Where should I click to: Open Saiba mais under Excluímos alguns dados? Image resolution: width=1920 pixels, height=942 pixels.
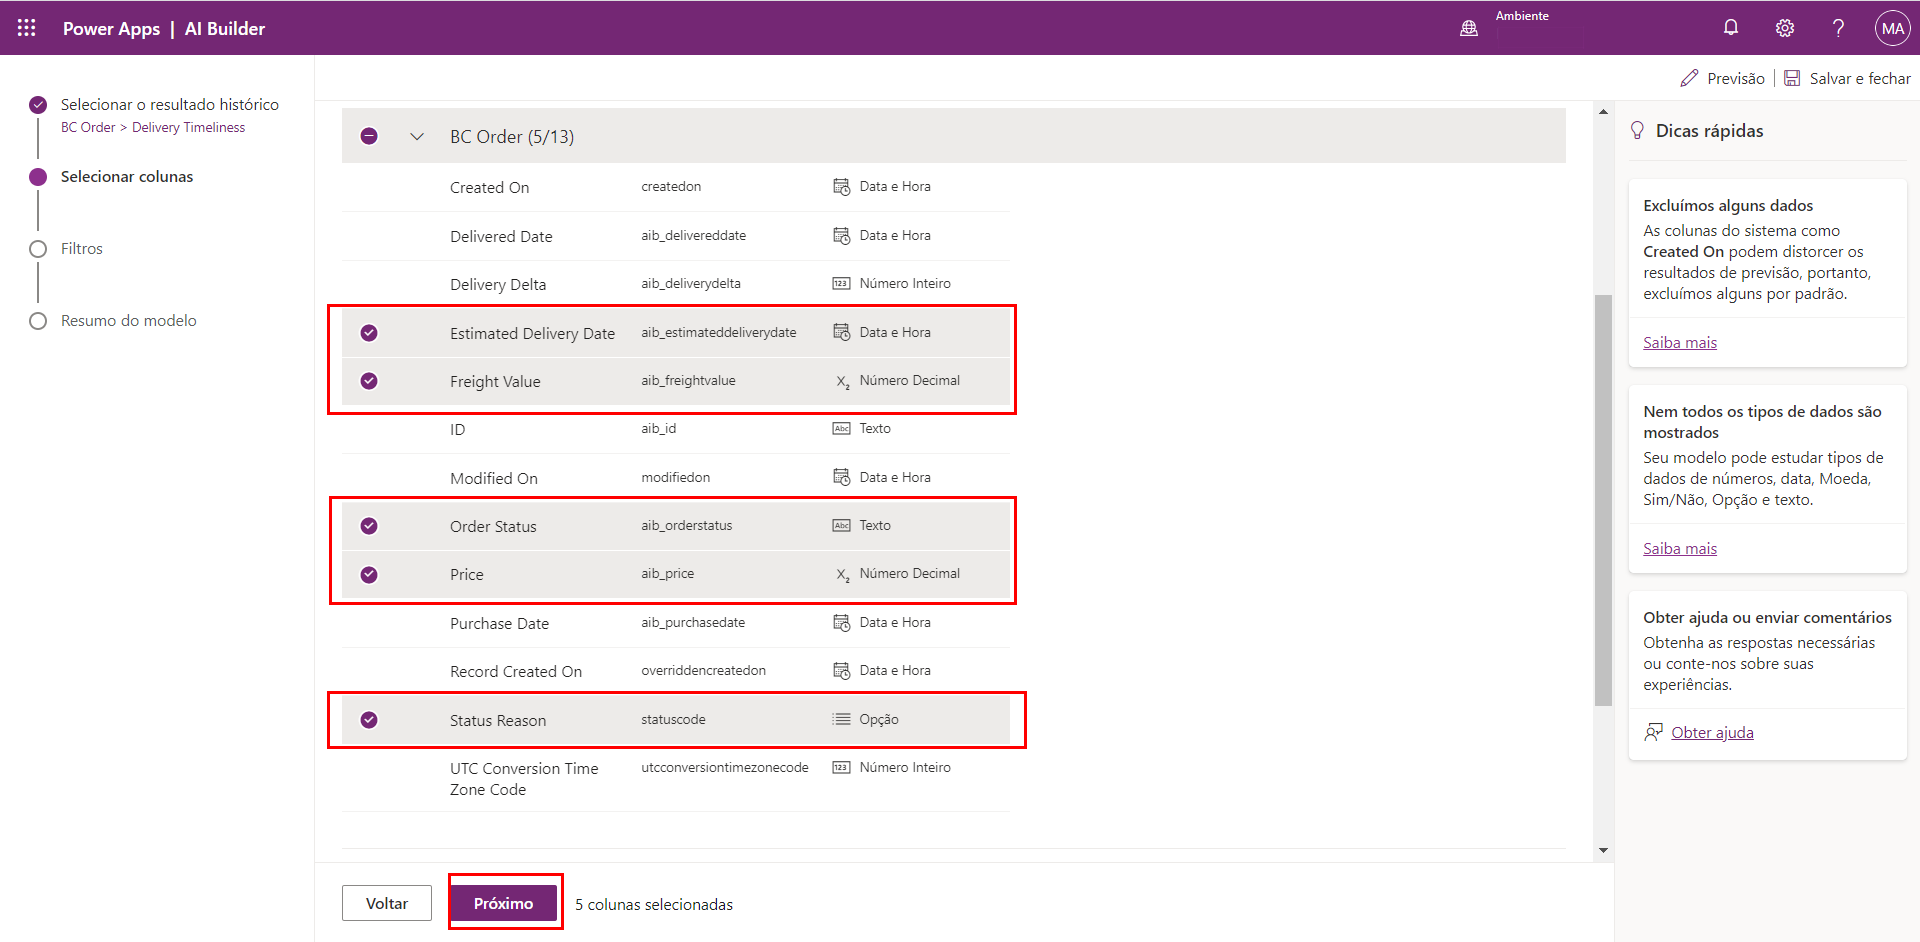pos(1680,342)
